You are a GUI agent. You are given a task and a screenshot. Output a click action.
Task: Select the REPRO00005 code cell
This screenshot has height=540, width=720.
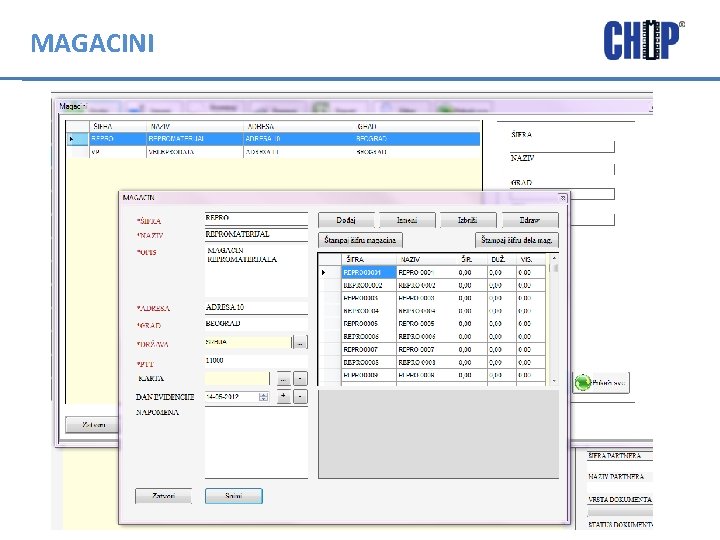tap(369, 324)
